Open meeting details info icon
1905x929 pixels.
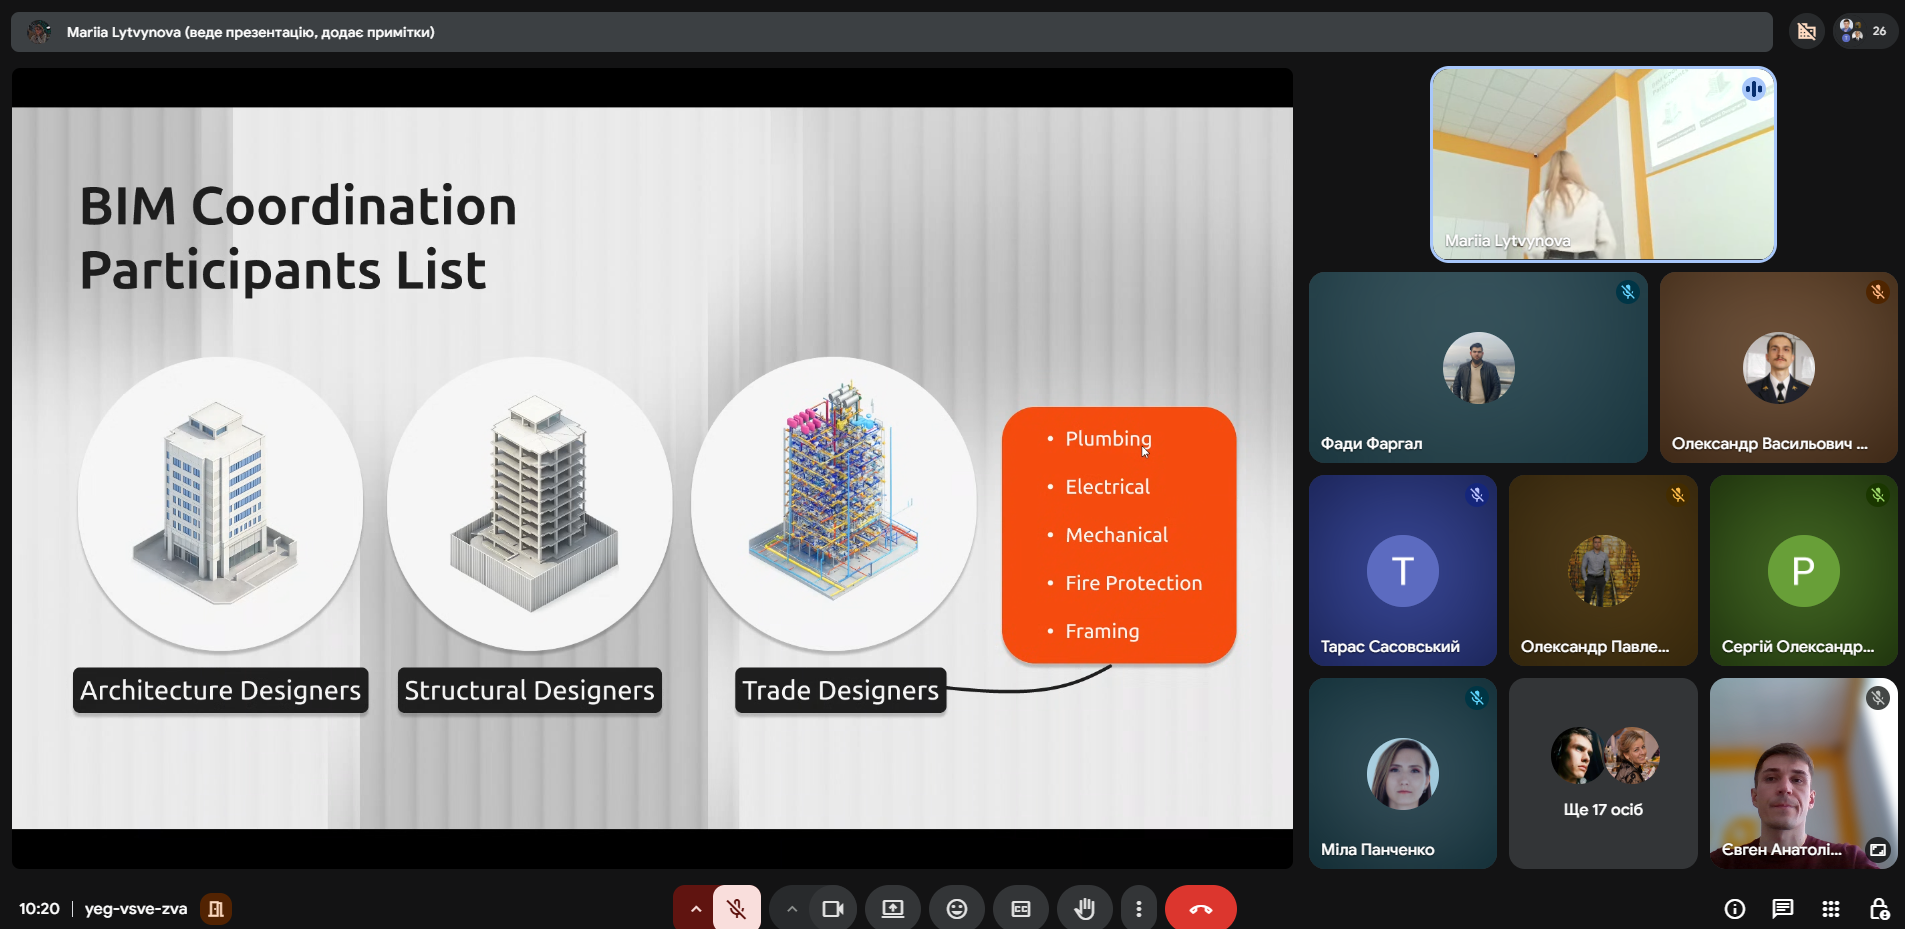[x=1735, y=909]
